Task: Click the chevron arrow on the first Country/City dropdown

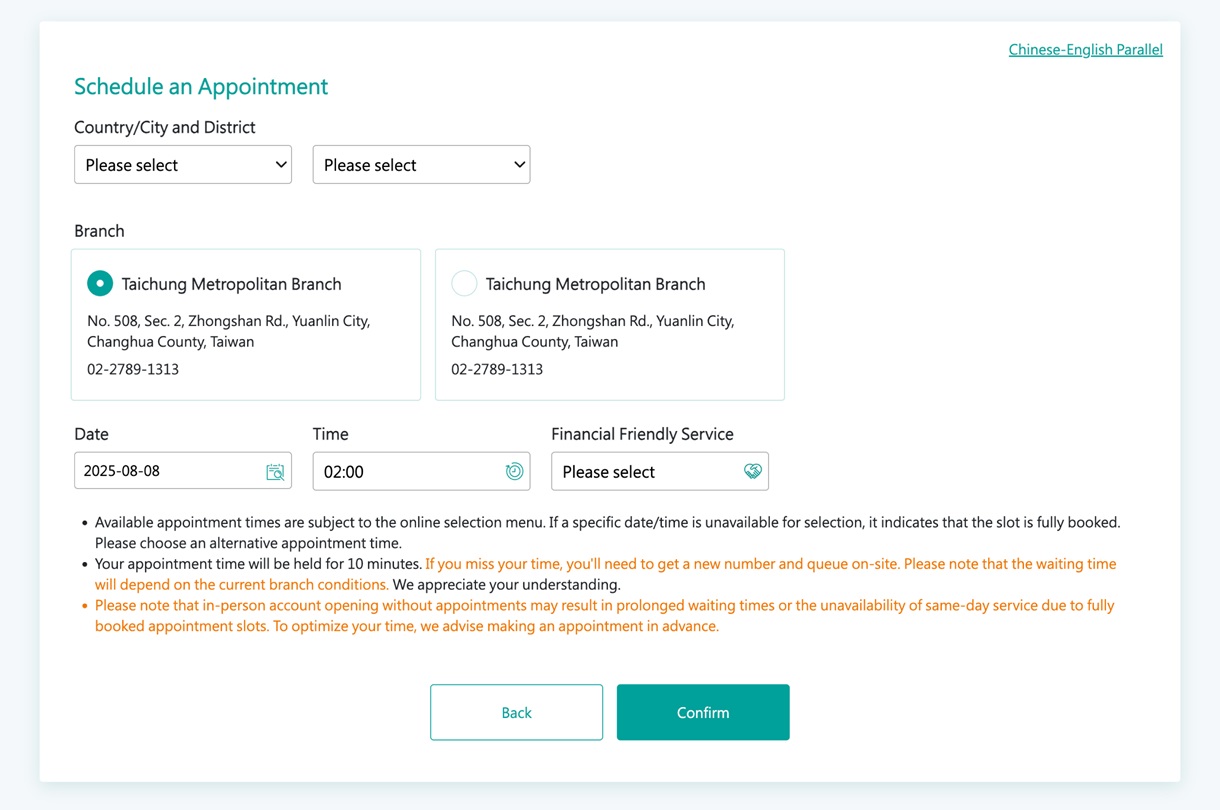Action: 281,165
